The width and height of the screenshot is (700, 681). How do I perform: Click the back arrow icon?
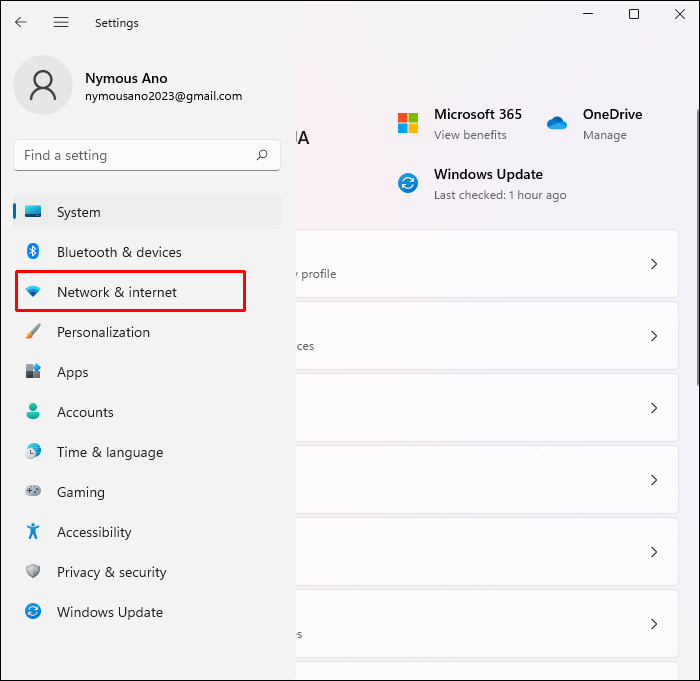pos(21,22)
